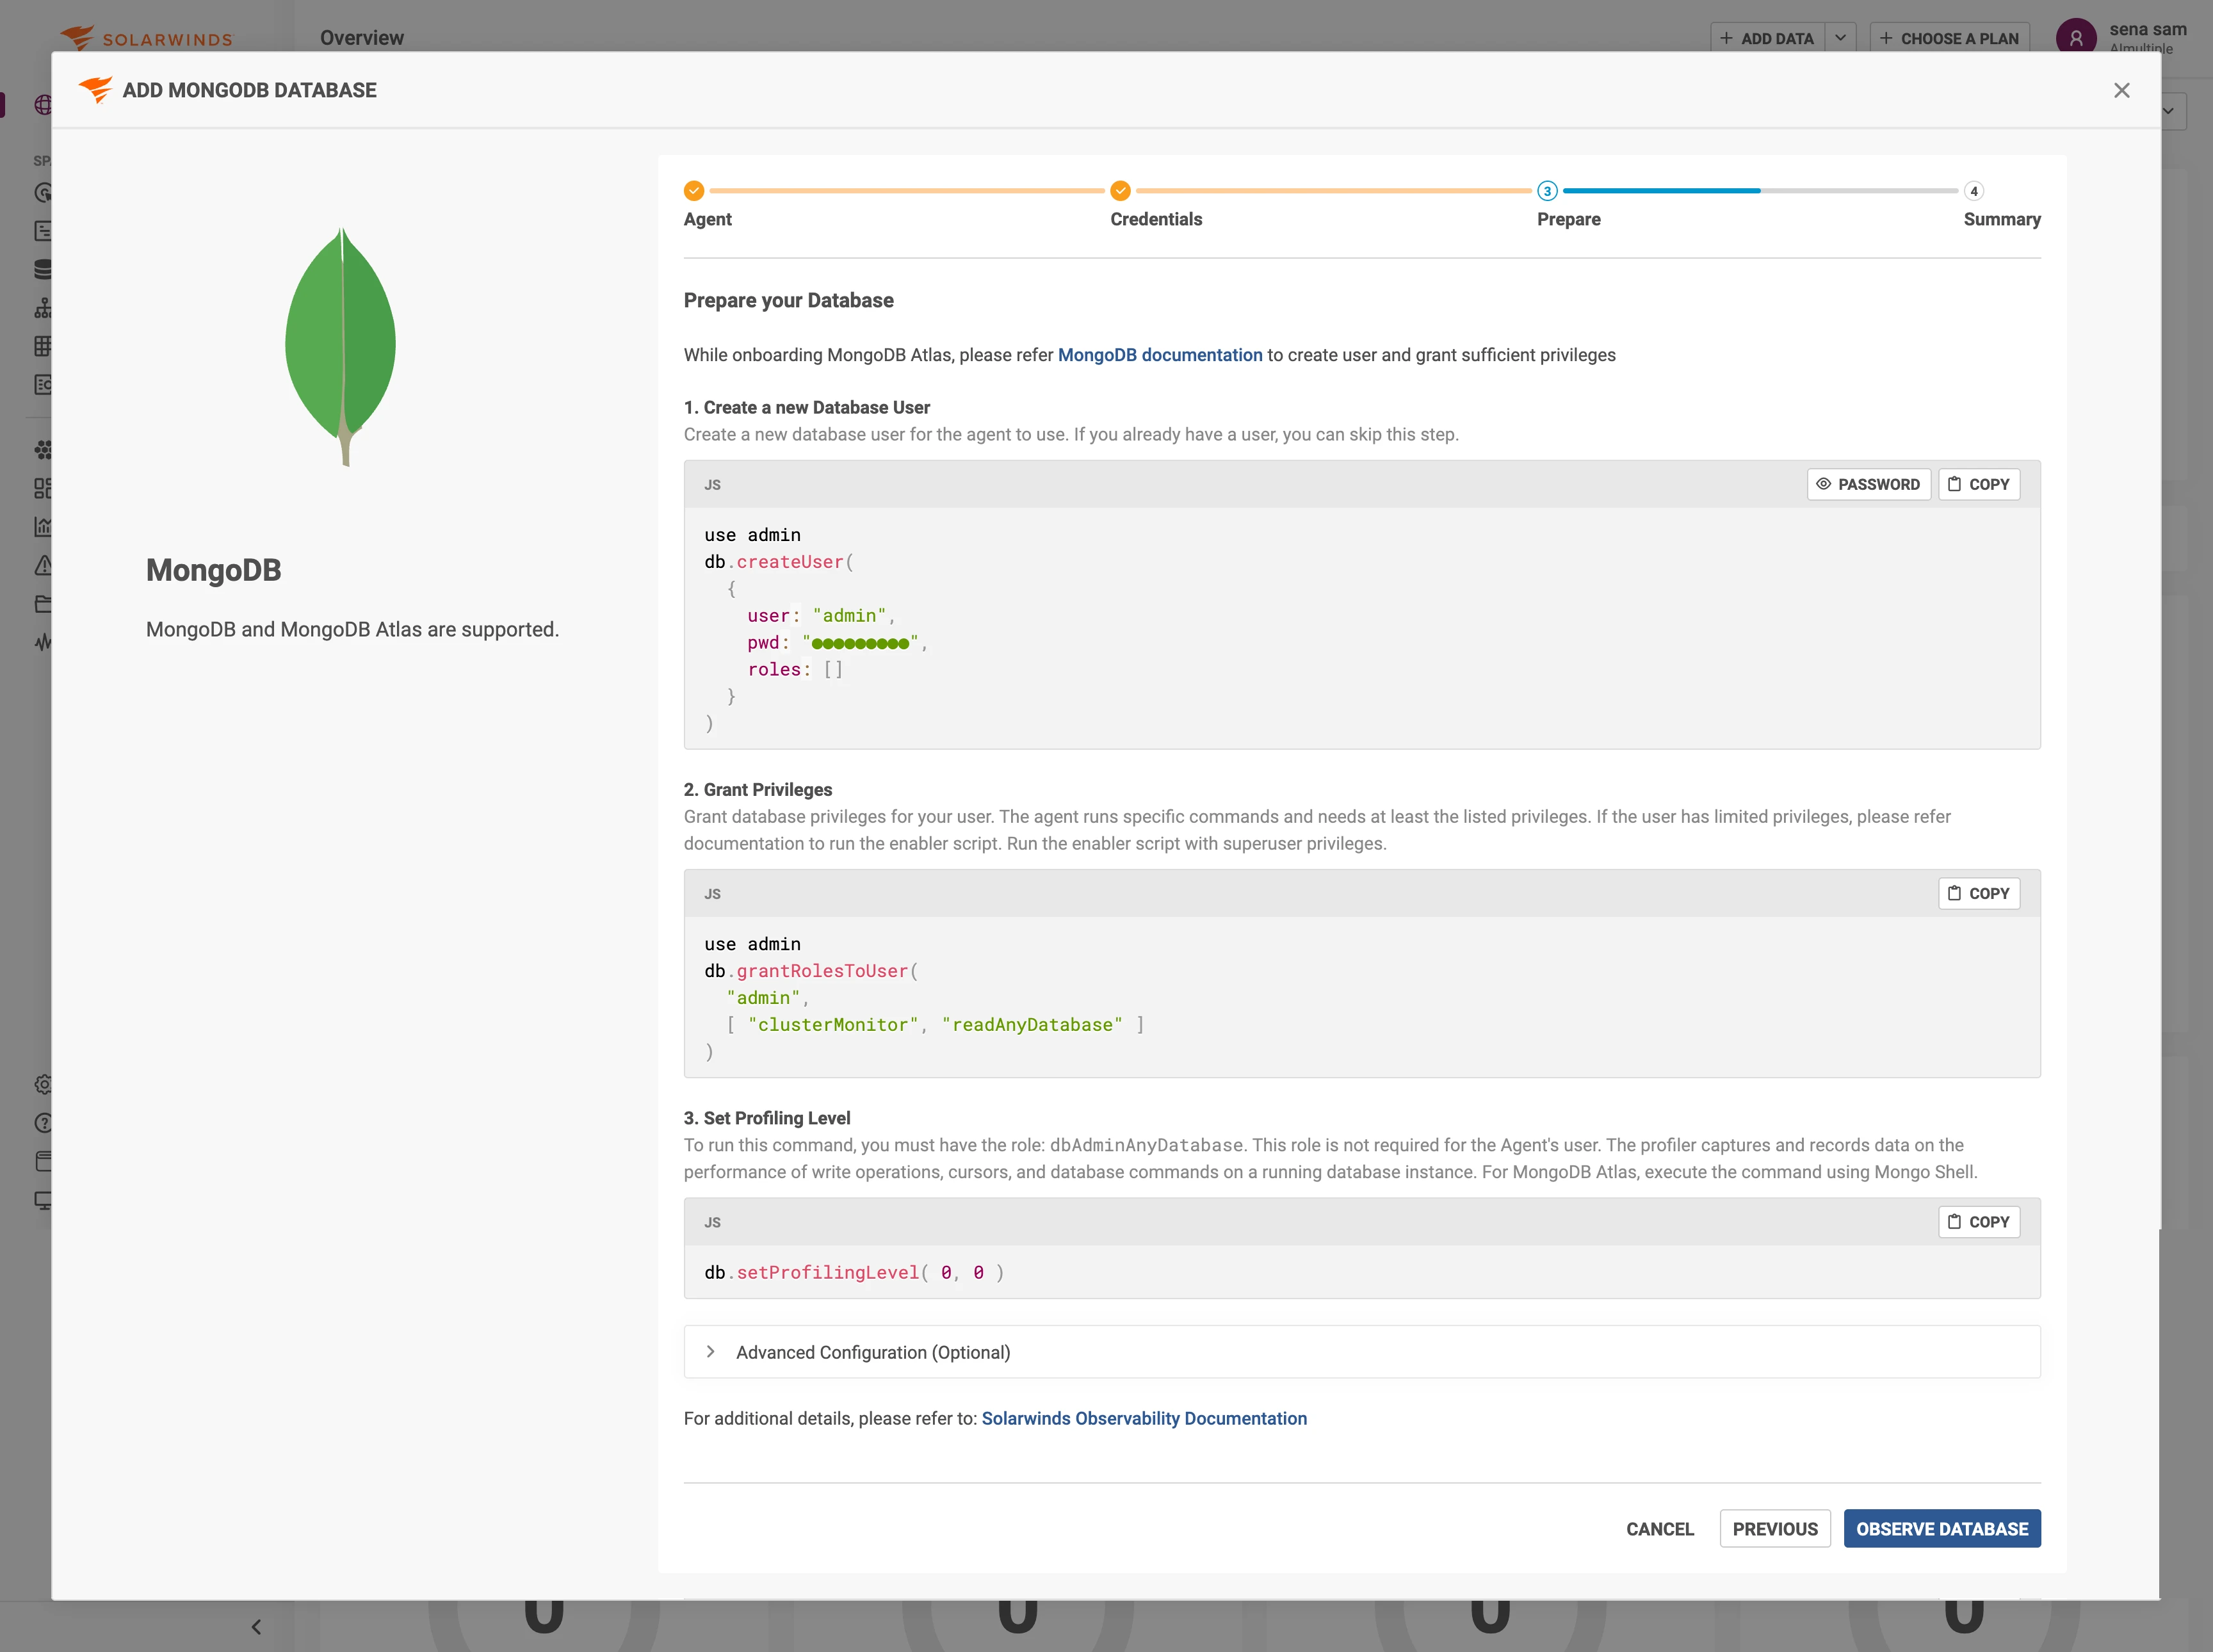
Task: Click the SolarWinds flame icon in dialog header
Action: click(x=96, y=90)
